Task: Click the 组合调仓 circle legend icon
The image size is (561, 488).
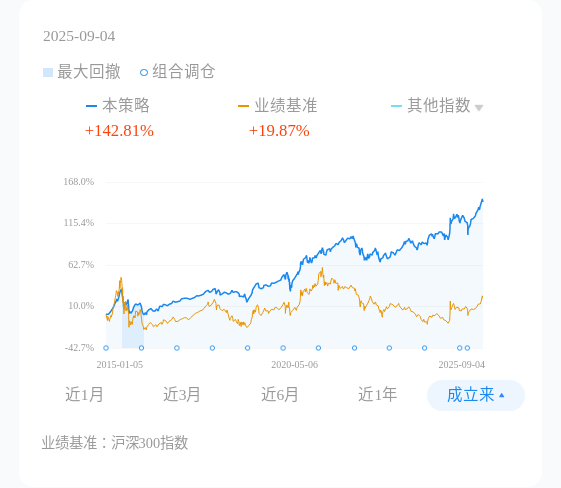Action: (144, 73)
